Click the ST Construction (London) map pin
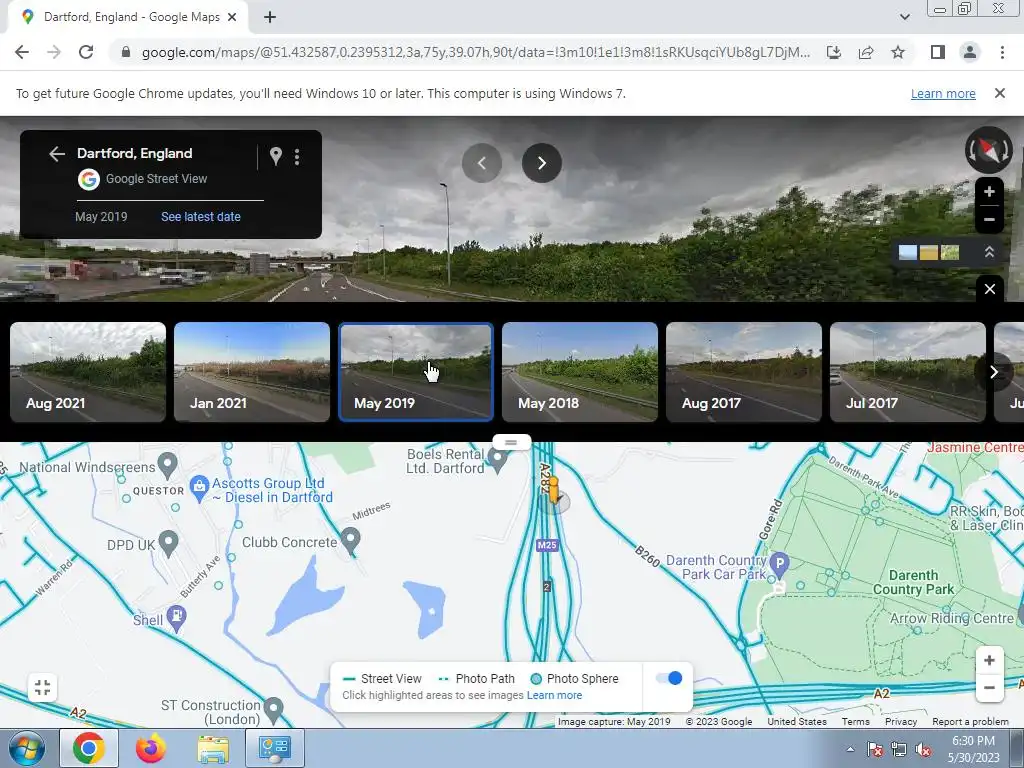 click(x=274, y=709)
